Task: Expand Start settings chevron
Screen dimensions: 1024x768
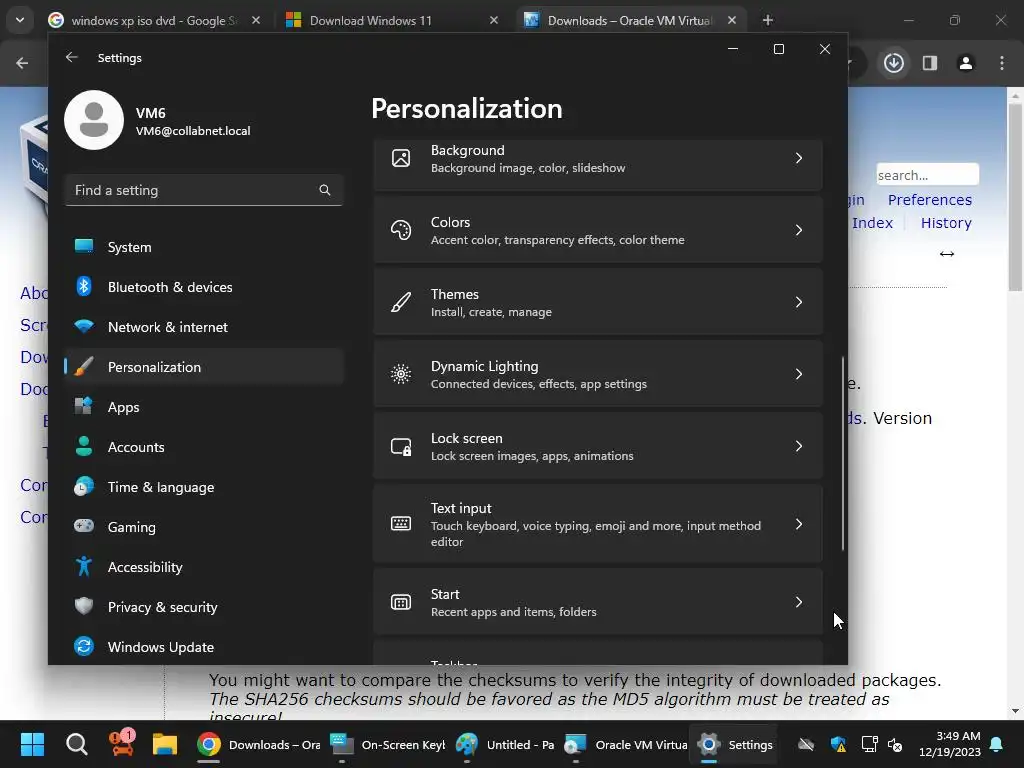Action: tap(799, 602)
